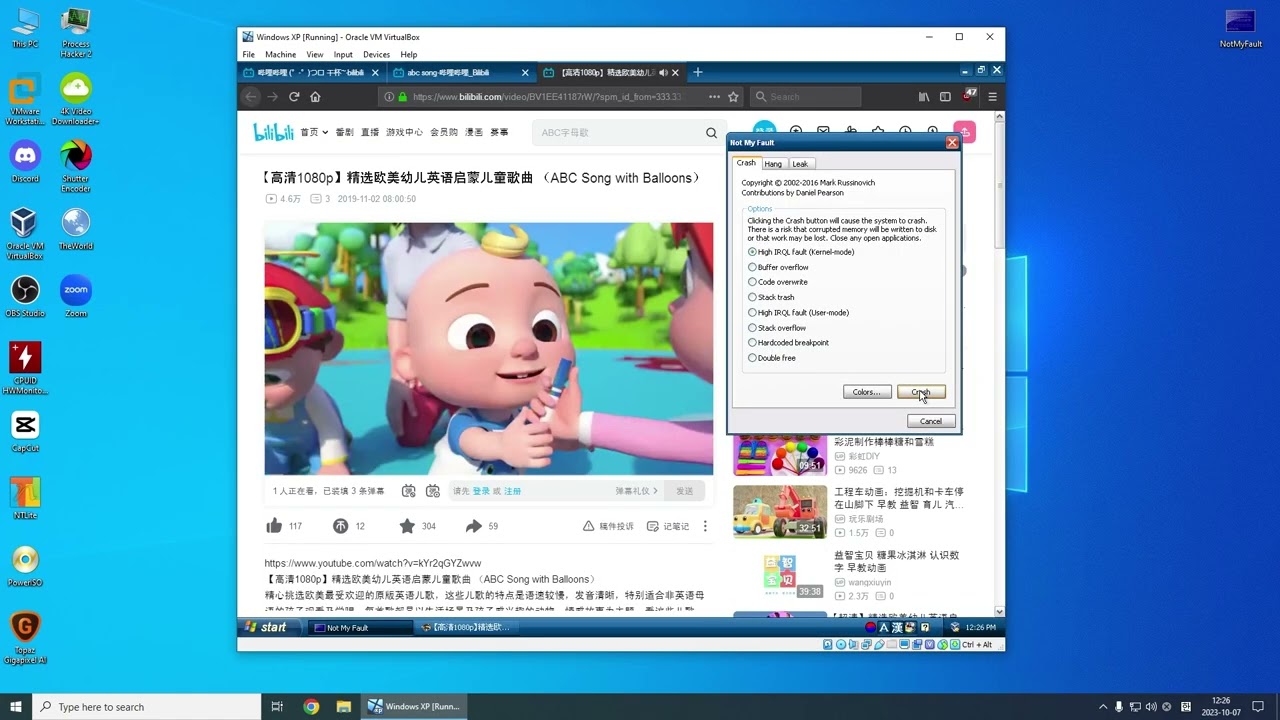The image size is (1280, 720).
Task: Open the excavator video thumbnail 32:51
Action: (780, 511)
